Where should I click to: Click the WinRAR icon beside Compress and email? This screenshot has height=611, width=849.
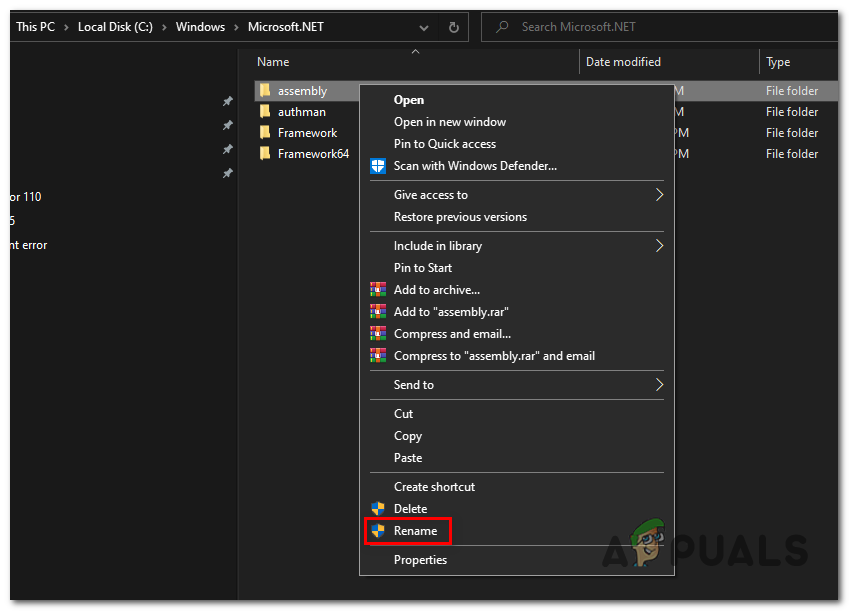378,334
